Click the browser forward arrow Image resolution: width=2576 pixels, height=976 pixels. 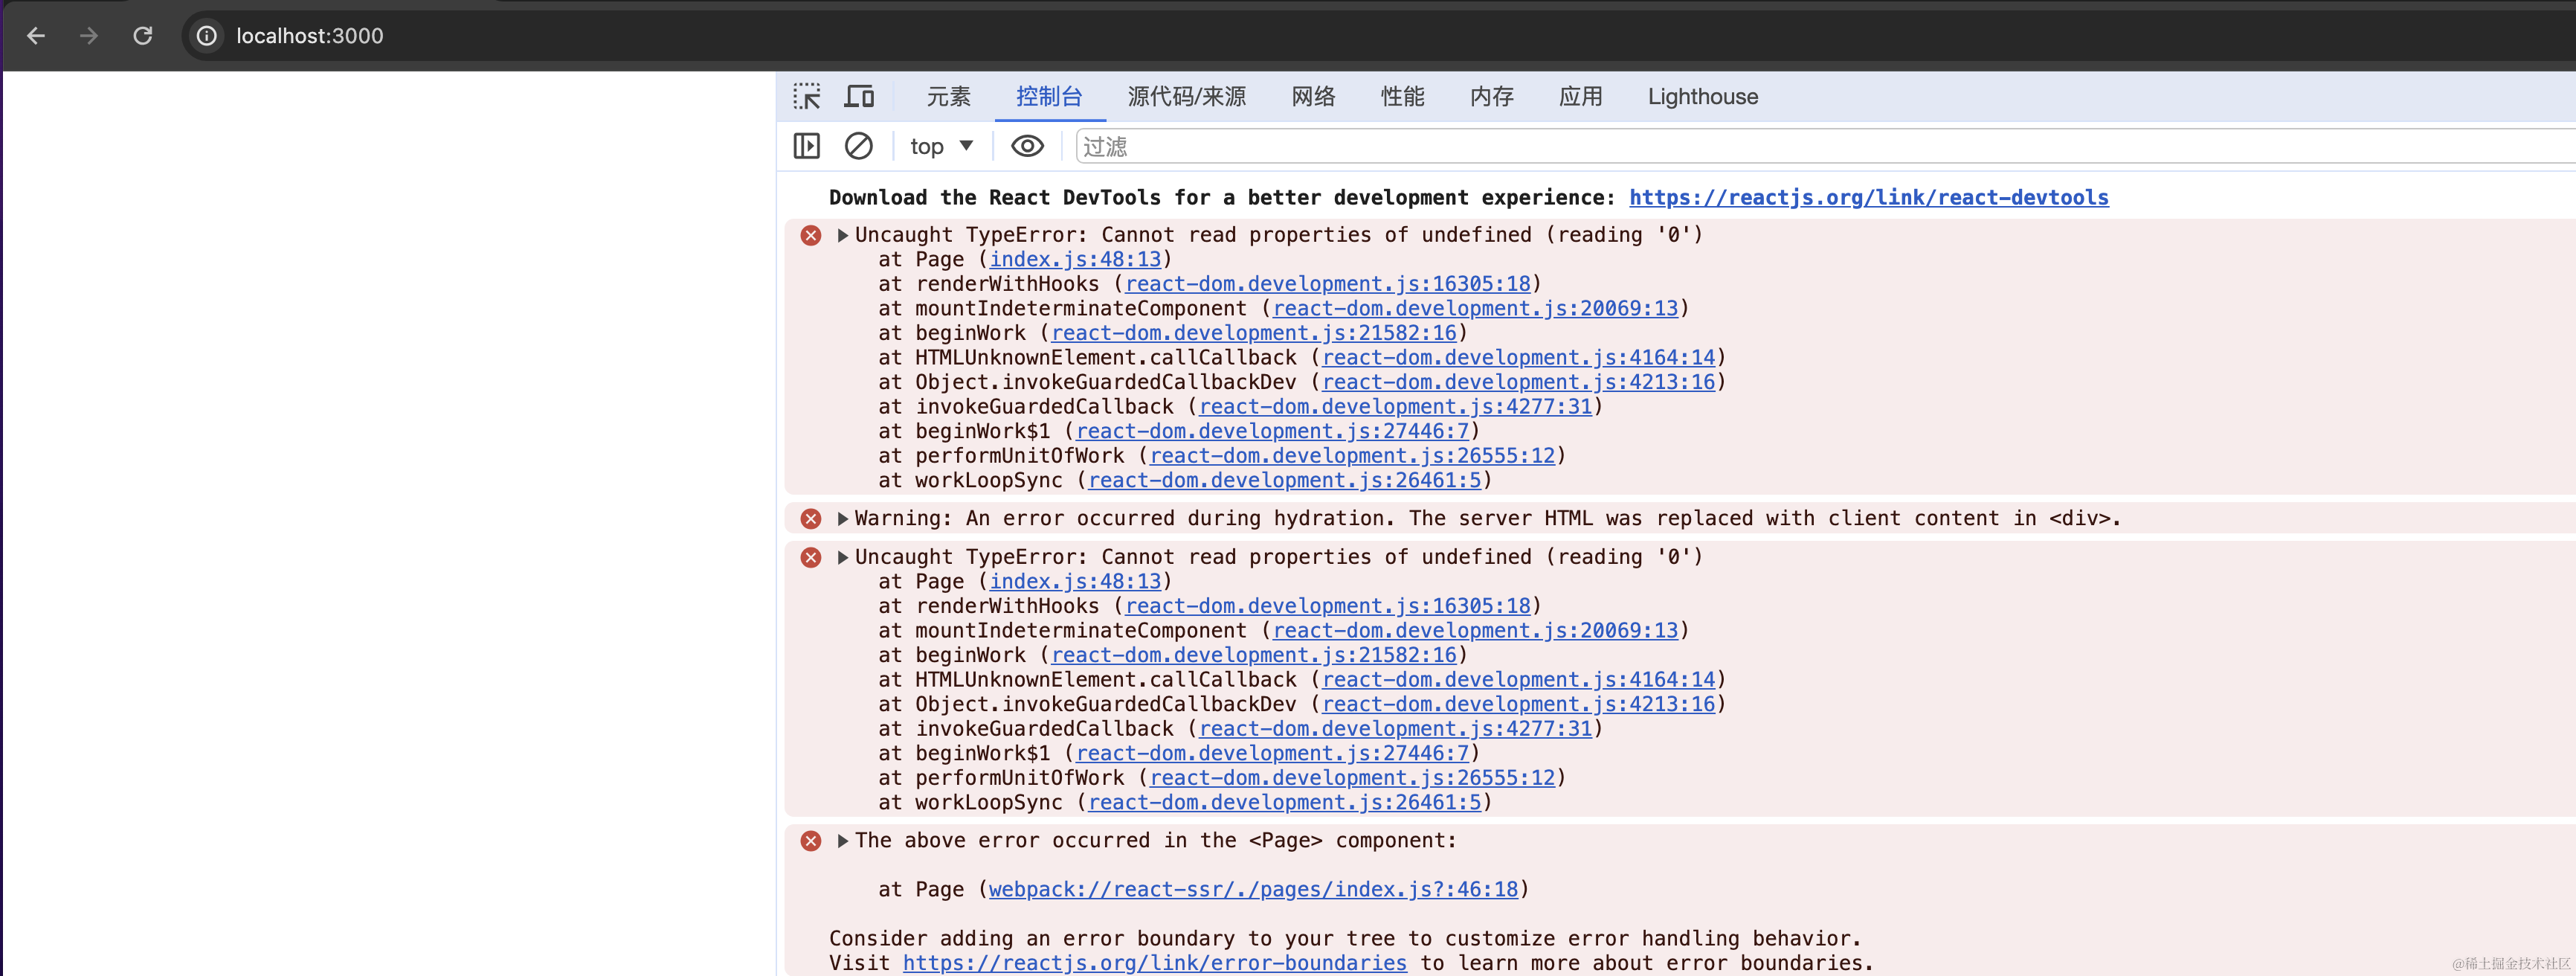(x=89, y=36)
